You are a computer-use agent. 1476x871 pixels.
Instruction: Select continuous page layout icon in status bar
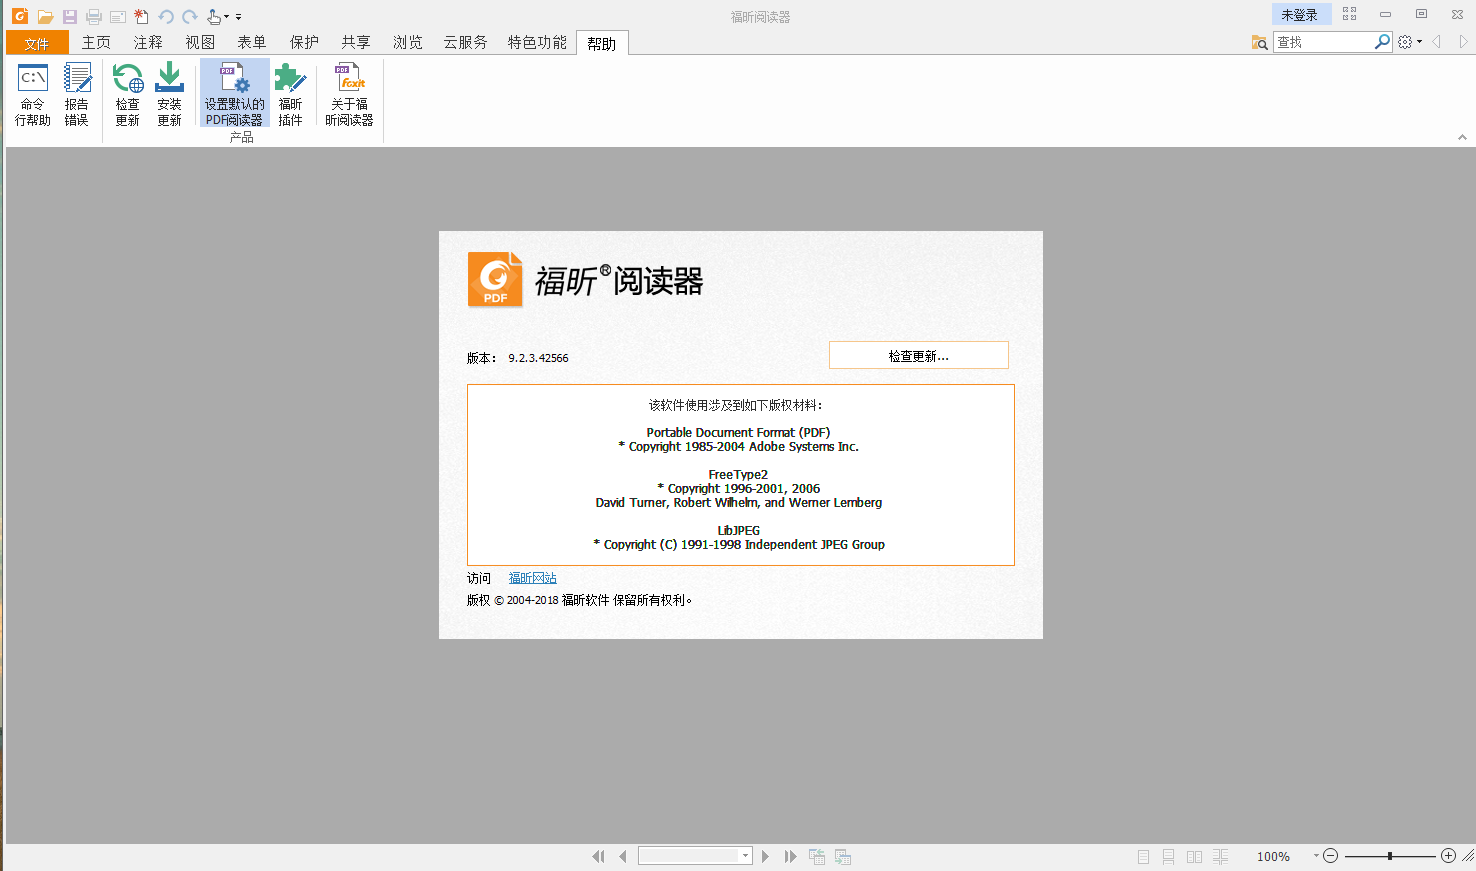click(1168, 857)
